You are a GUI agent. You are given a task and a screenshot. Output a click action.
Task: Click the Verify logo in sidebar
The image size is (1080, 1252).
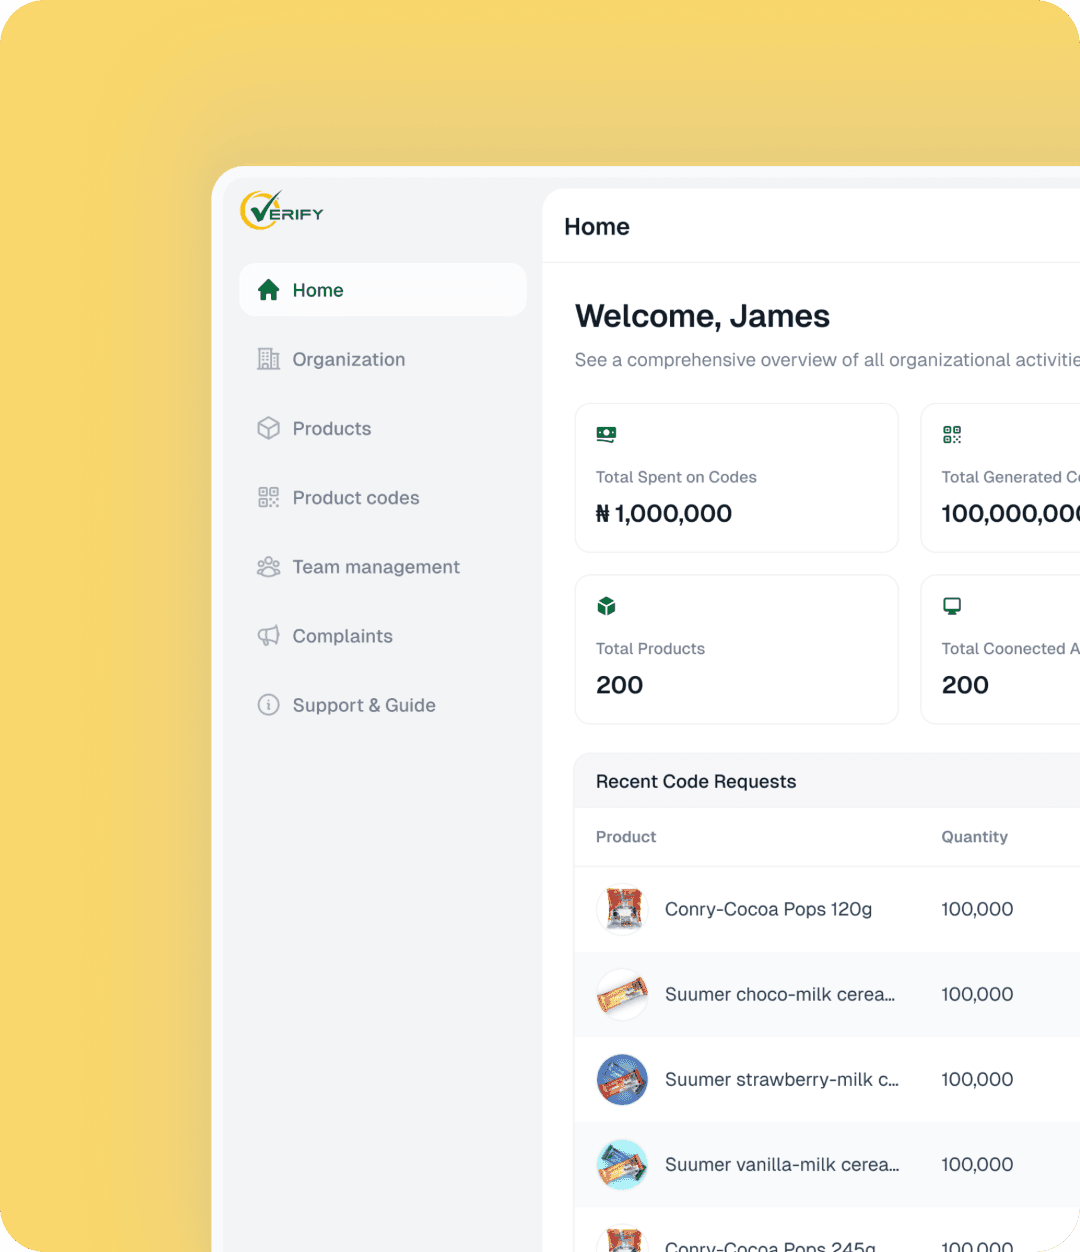point(282,211)
